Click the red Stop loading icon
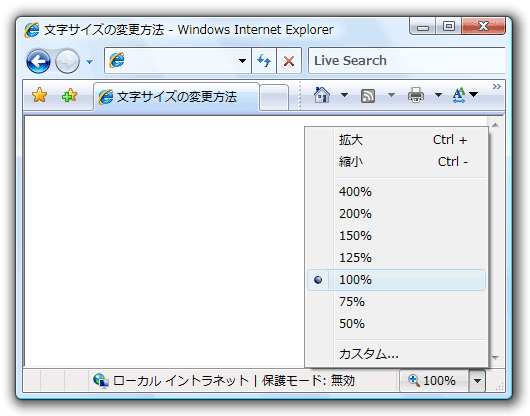The image size is (530, 416). point(289,61)
